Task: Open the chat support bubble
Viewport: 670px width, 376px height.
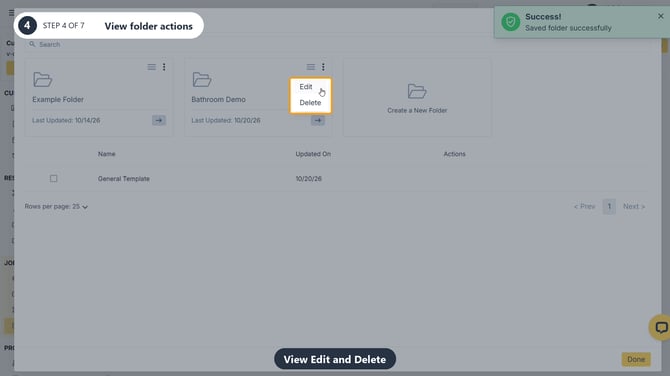Action: pyautogui.click(x=661, y=328)
